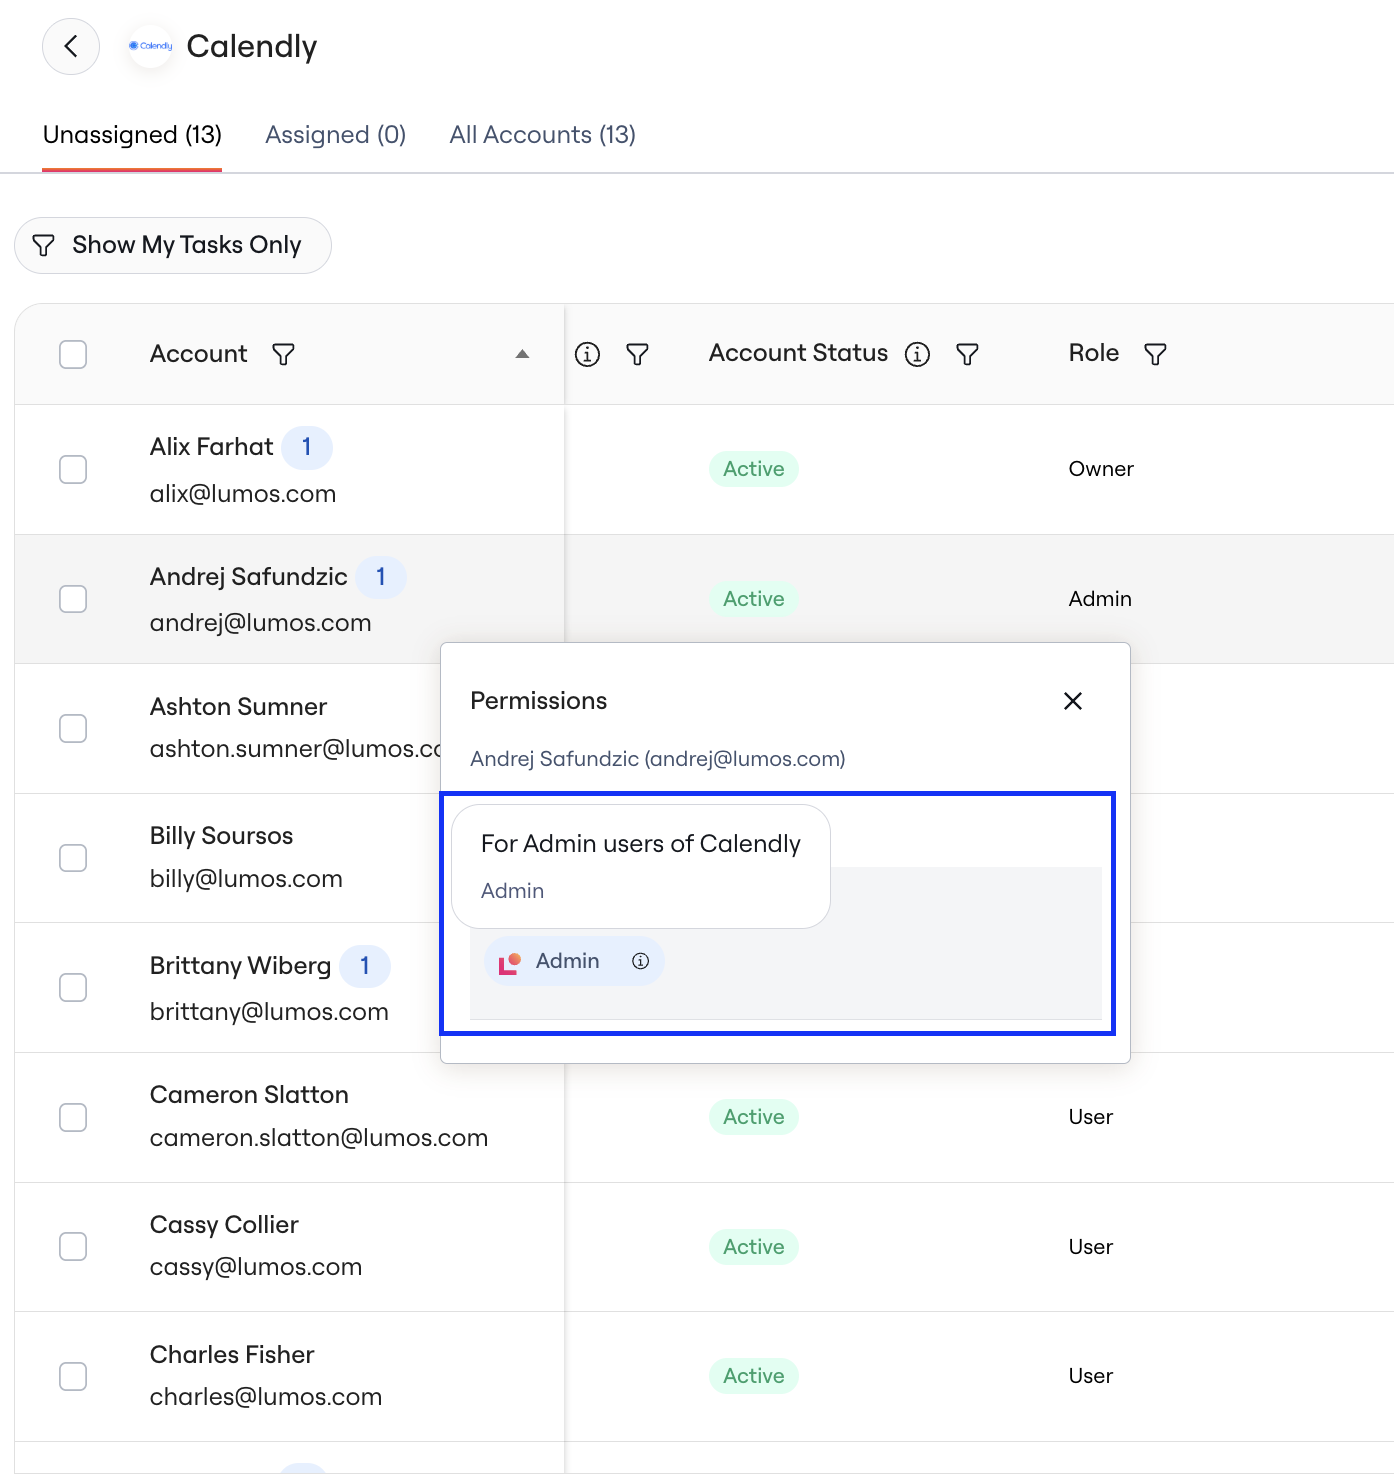Click the Cassy Collier account name
The width and height of the screenshot is (1394, 1474).
click(224, 1225)
